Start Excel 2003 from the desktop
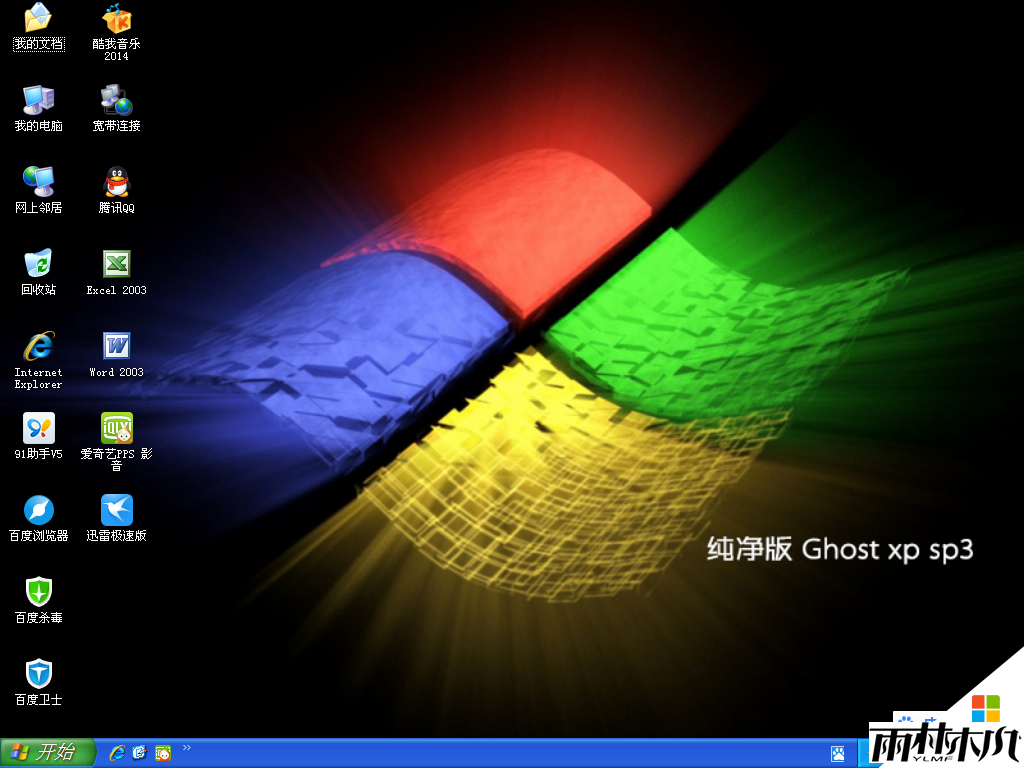The height and width of the screenshot is (768, 1024). point(117,264)
